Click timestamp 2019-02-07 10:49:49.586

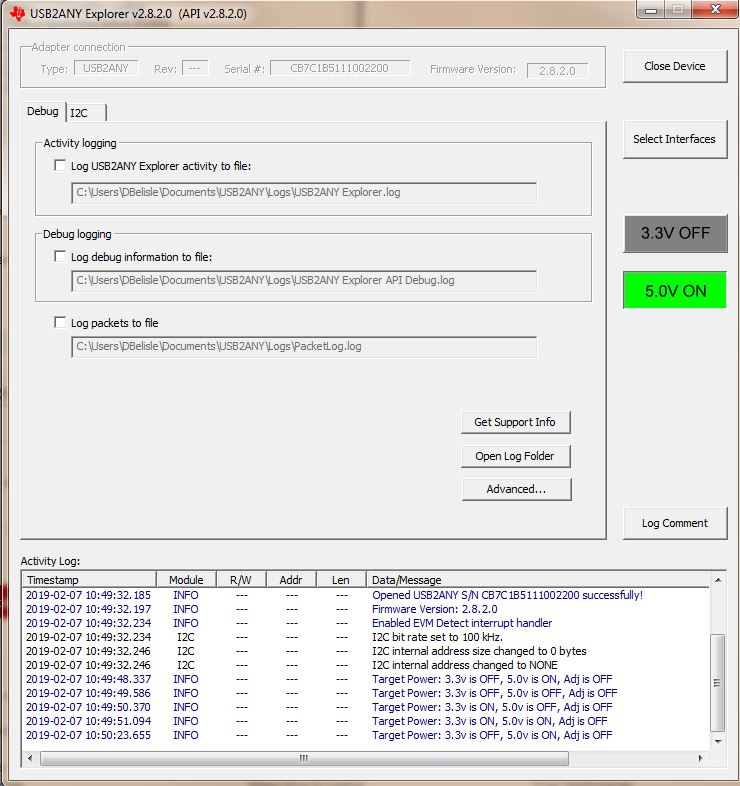pyautogui.click(x=88, y=693)
